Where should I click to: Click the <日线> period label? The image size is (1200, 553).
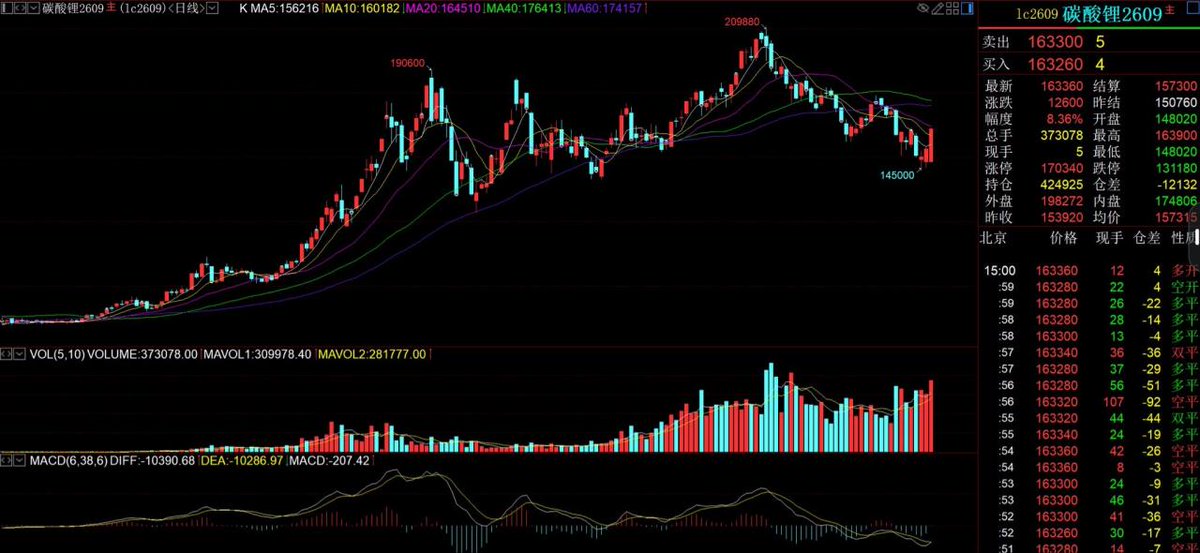coord(186,9)
